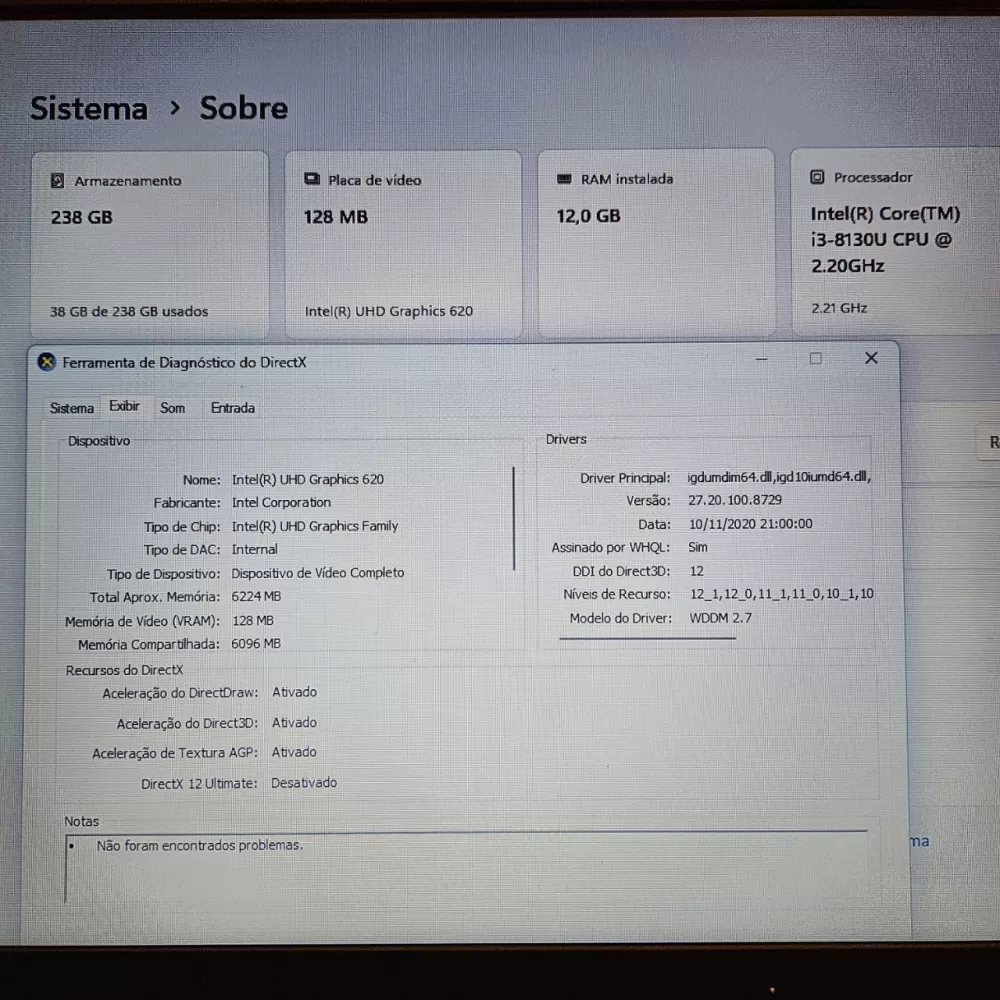Click the 'Memória de Vídeo (VRAM):' label
This screenshot has width=1000, height=1000.
142,621
